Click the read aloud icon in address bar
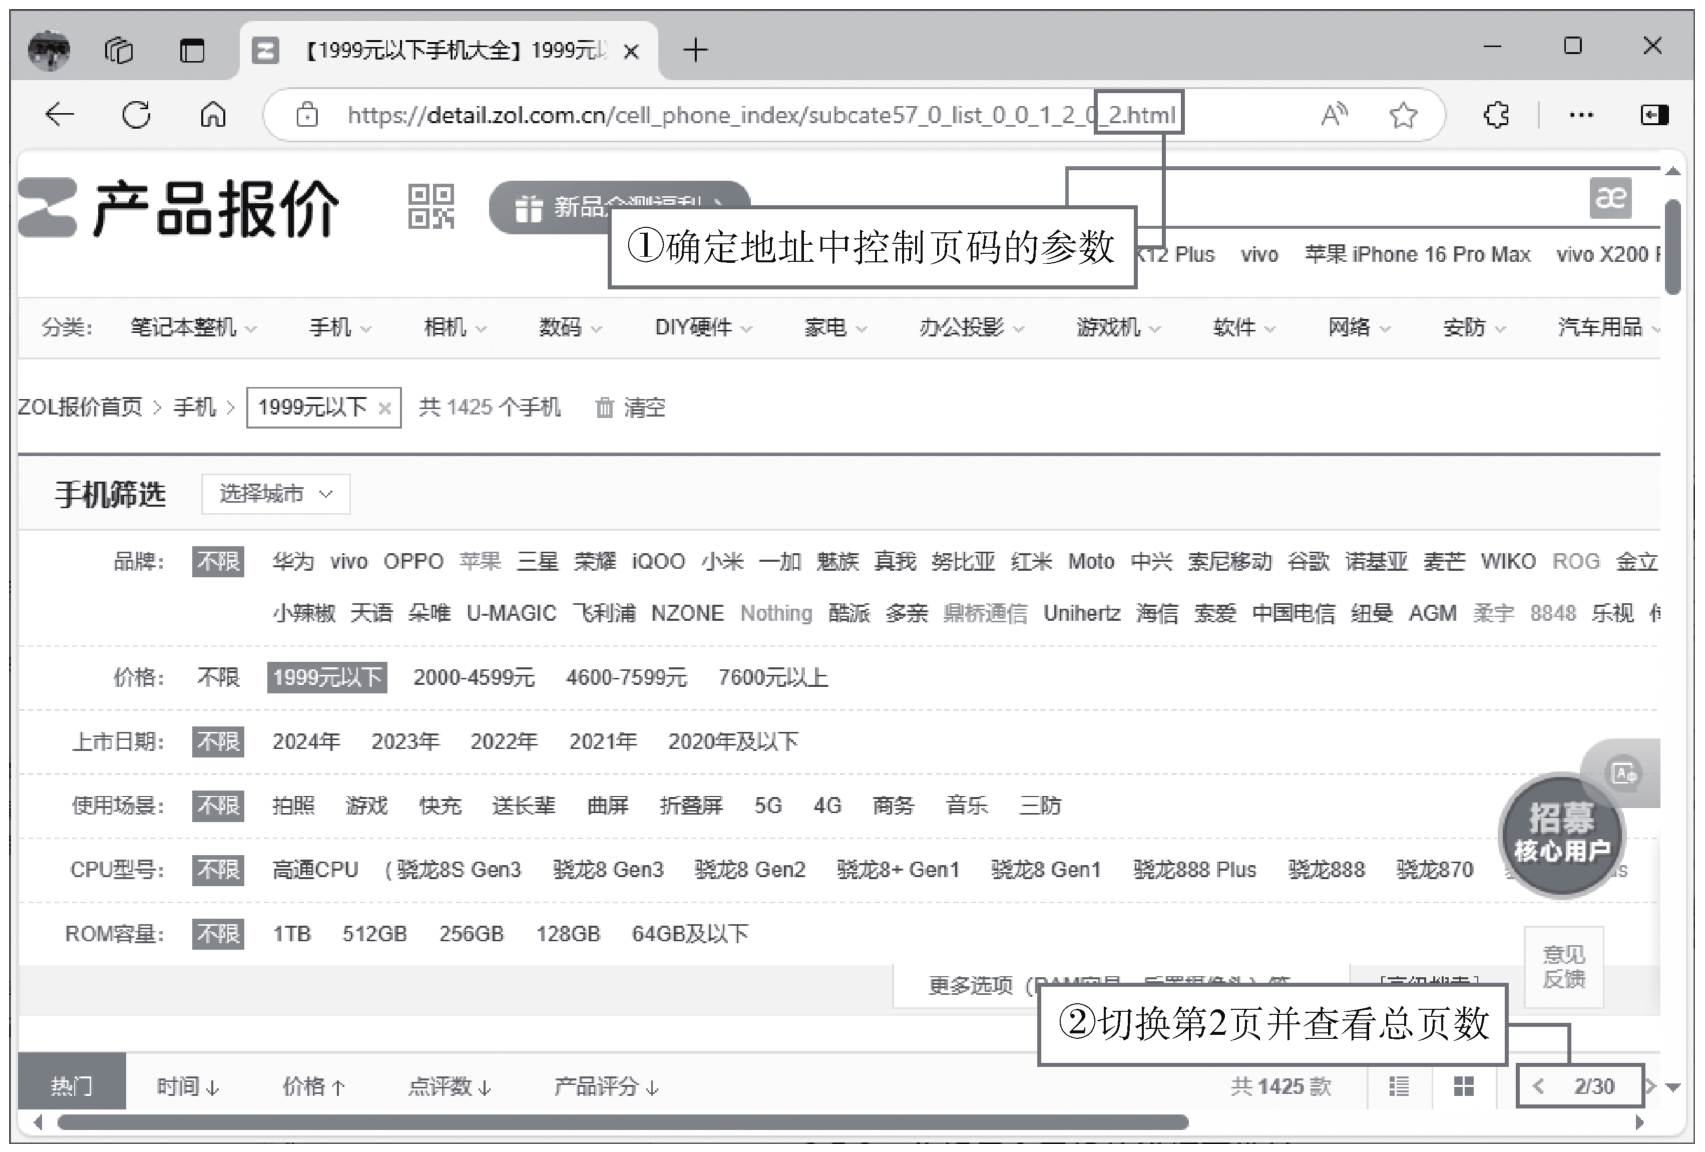1705x1152 pixels. [x=1334, y=115]
